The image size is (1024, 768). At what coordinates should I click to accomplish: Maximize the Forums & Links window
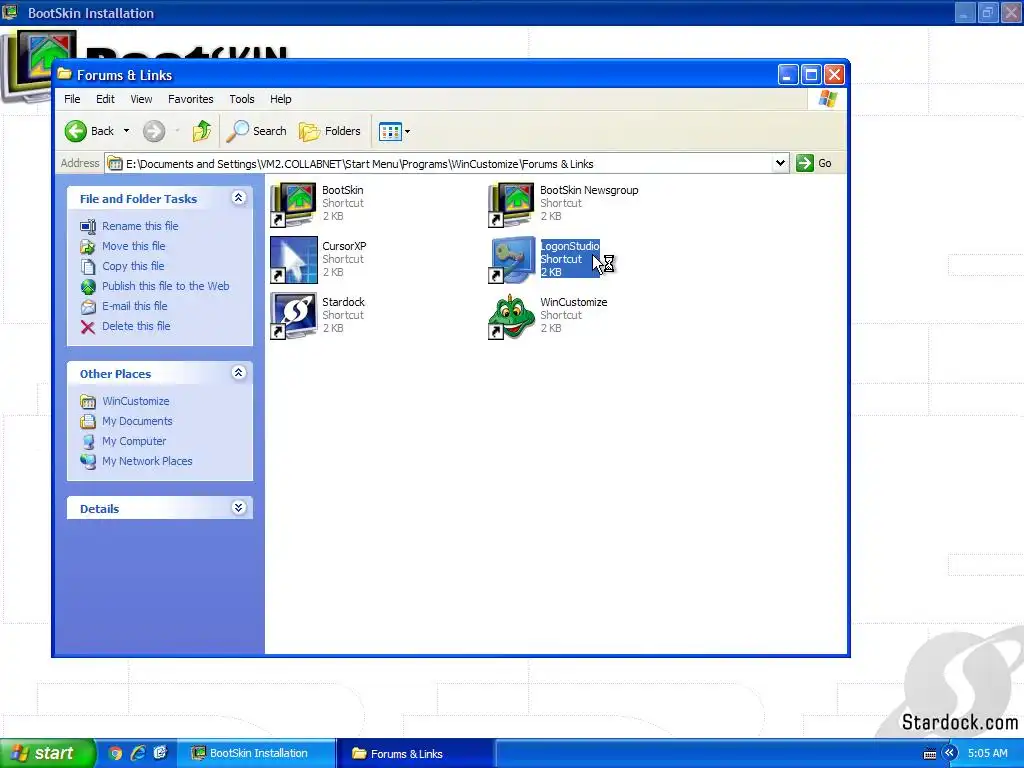(811, 75)
